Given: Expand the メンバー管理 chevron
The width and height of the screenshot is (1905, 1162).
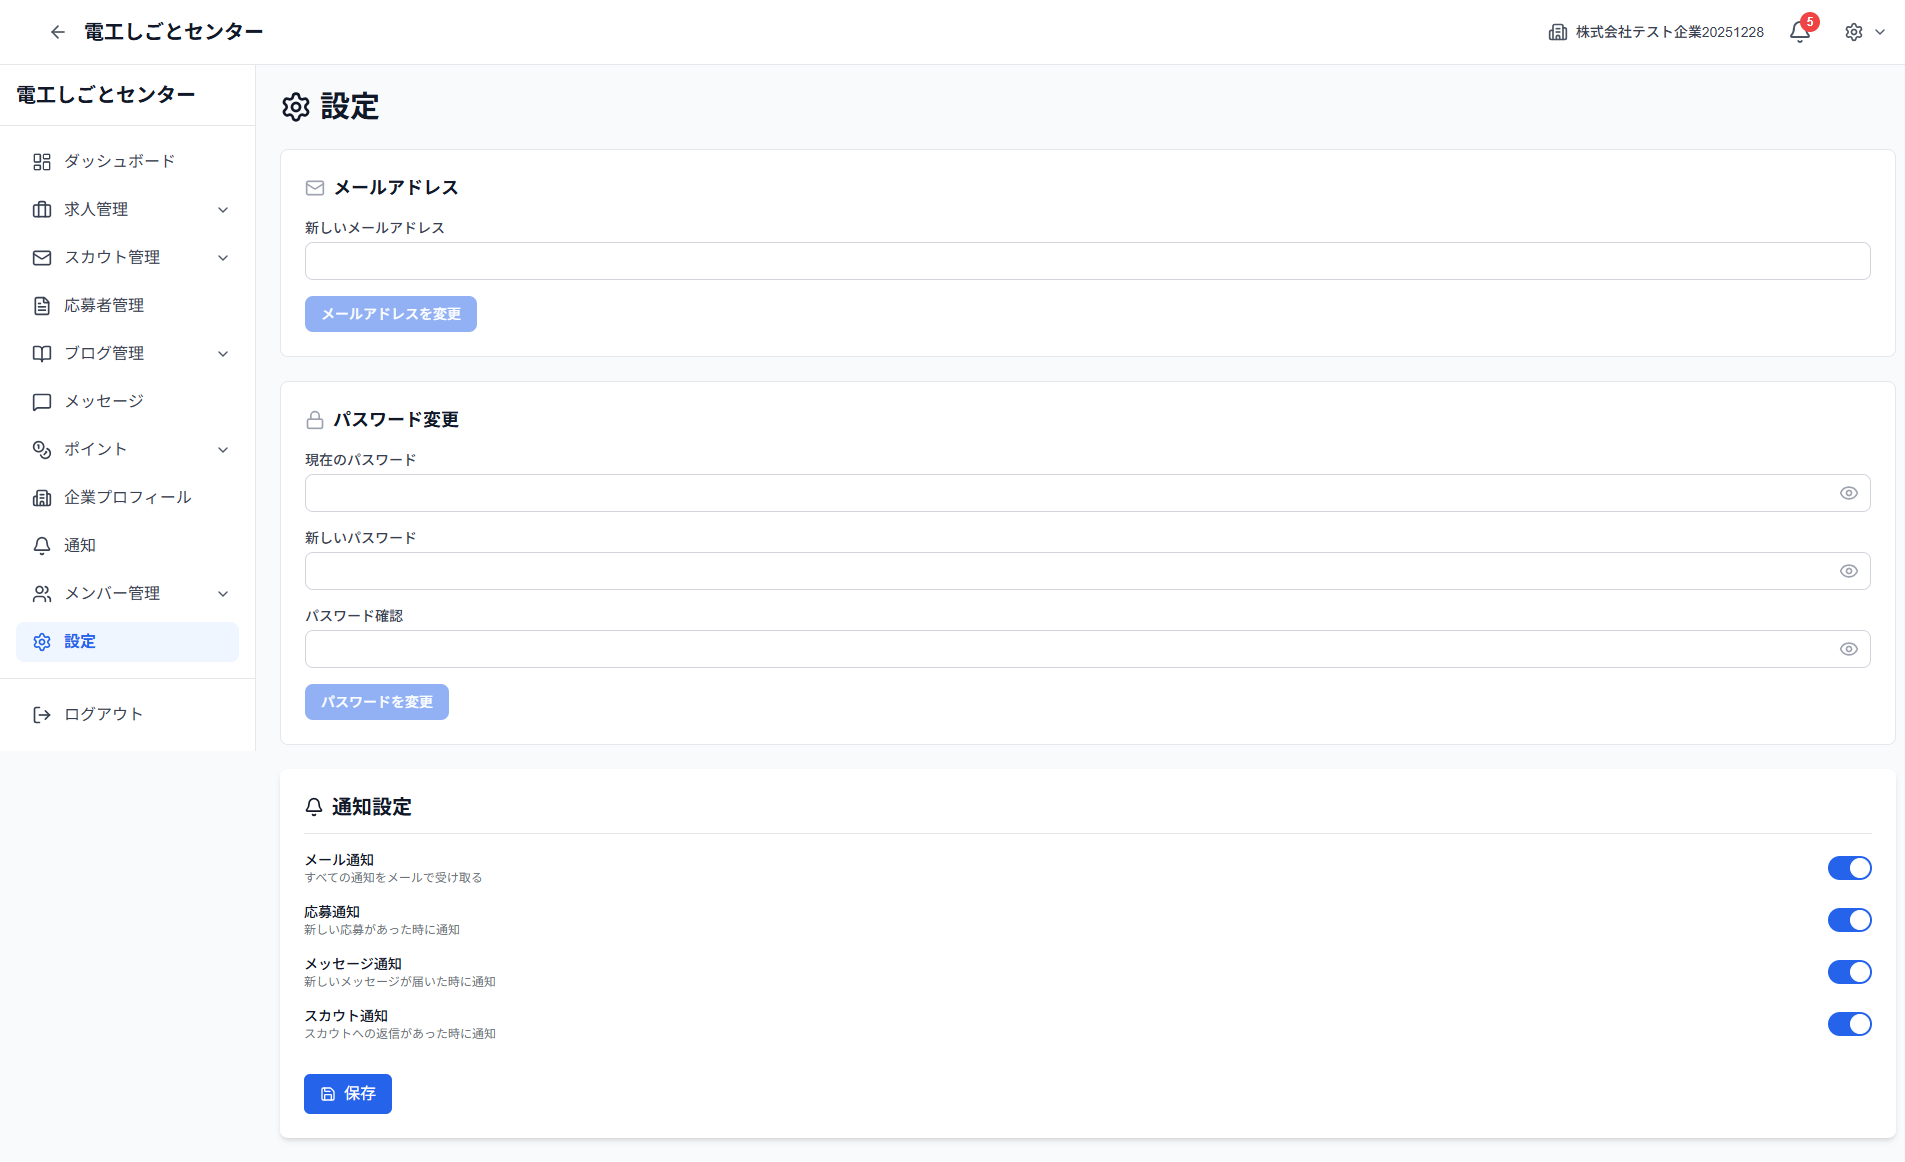Looking at the screenshot, I should pos(223,593).
